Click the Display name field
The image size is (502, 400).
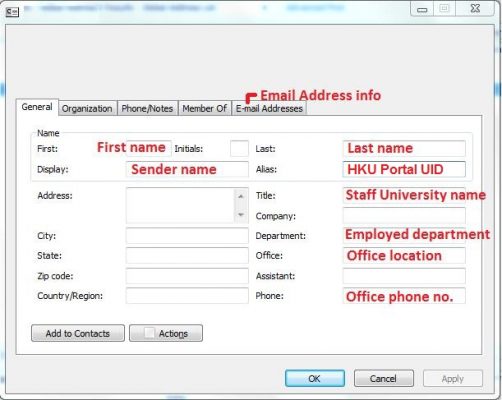pyautogui.click(x=187, y=169)
